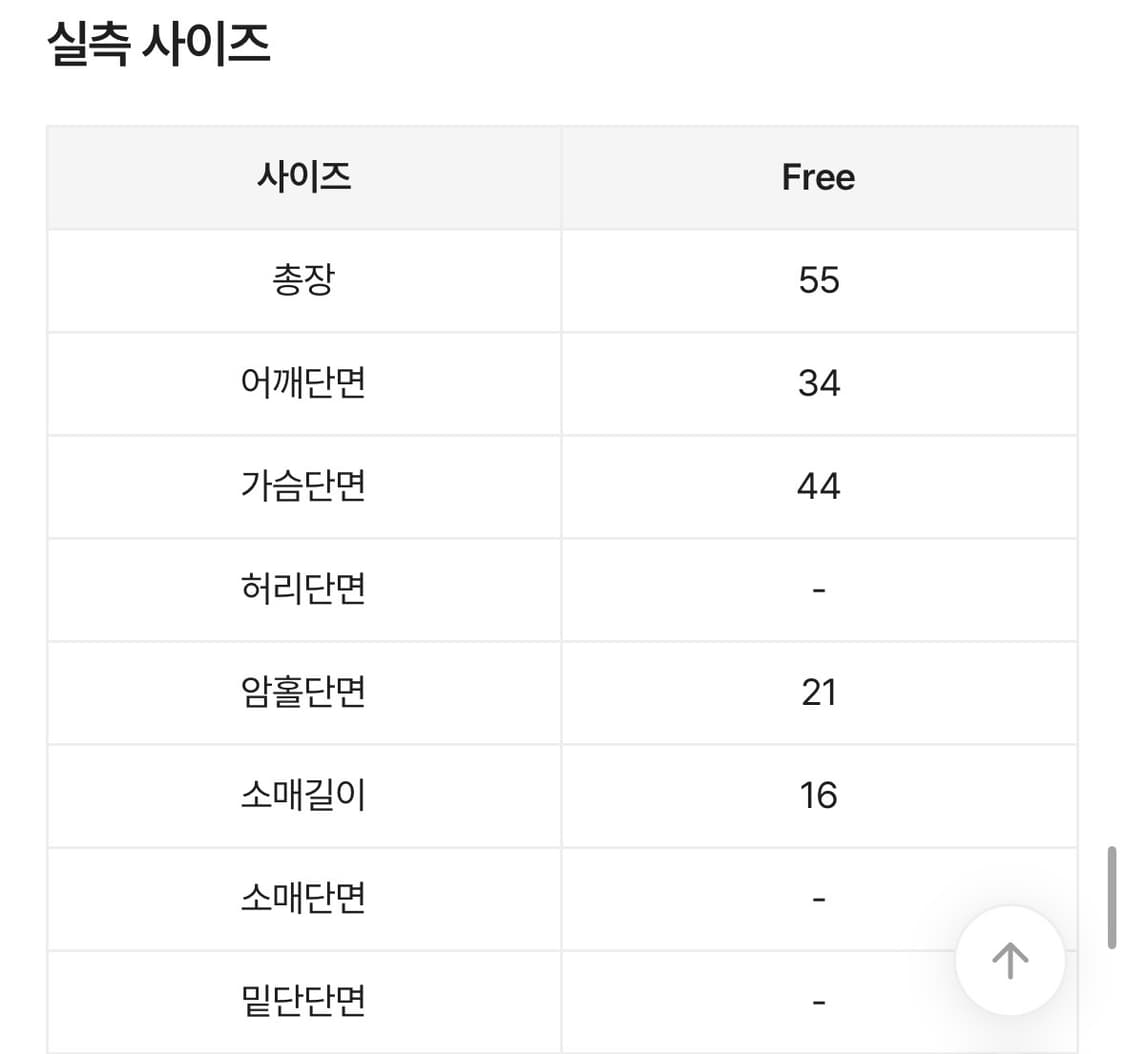Click the value 21 in the table

818,693
